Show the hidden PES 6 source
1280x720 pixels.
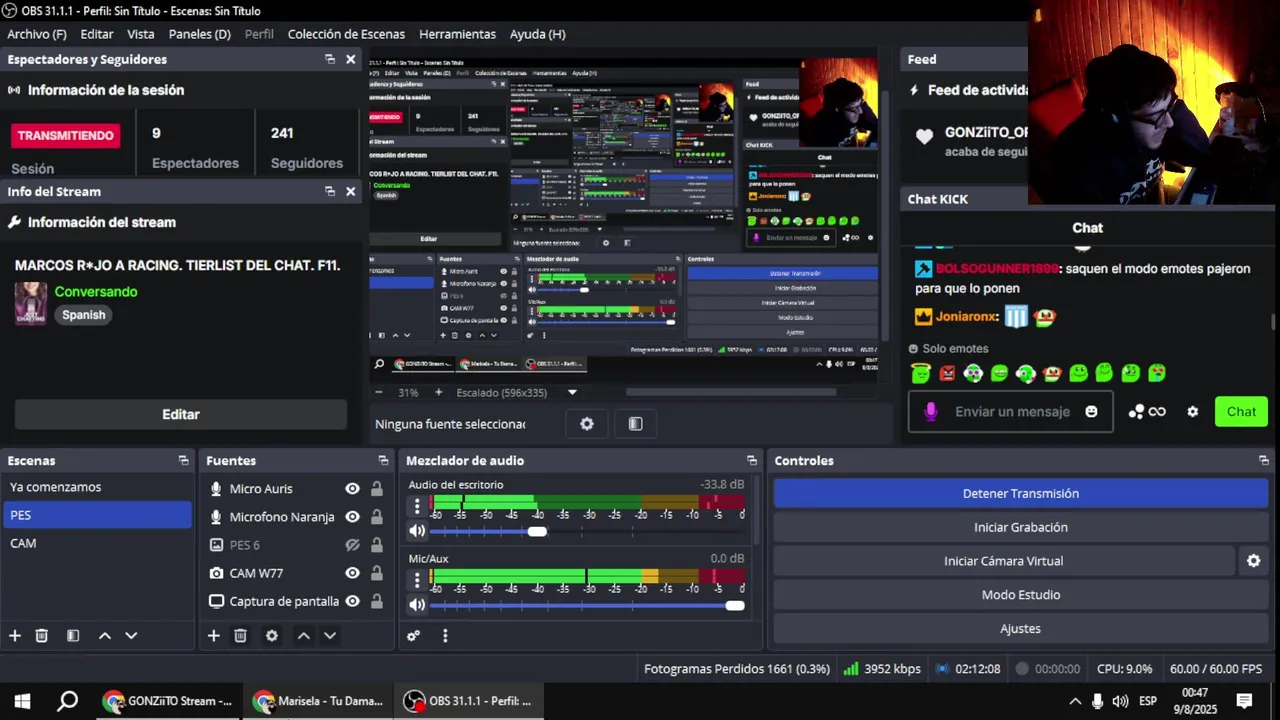click(352, 545)
